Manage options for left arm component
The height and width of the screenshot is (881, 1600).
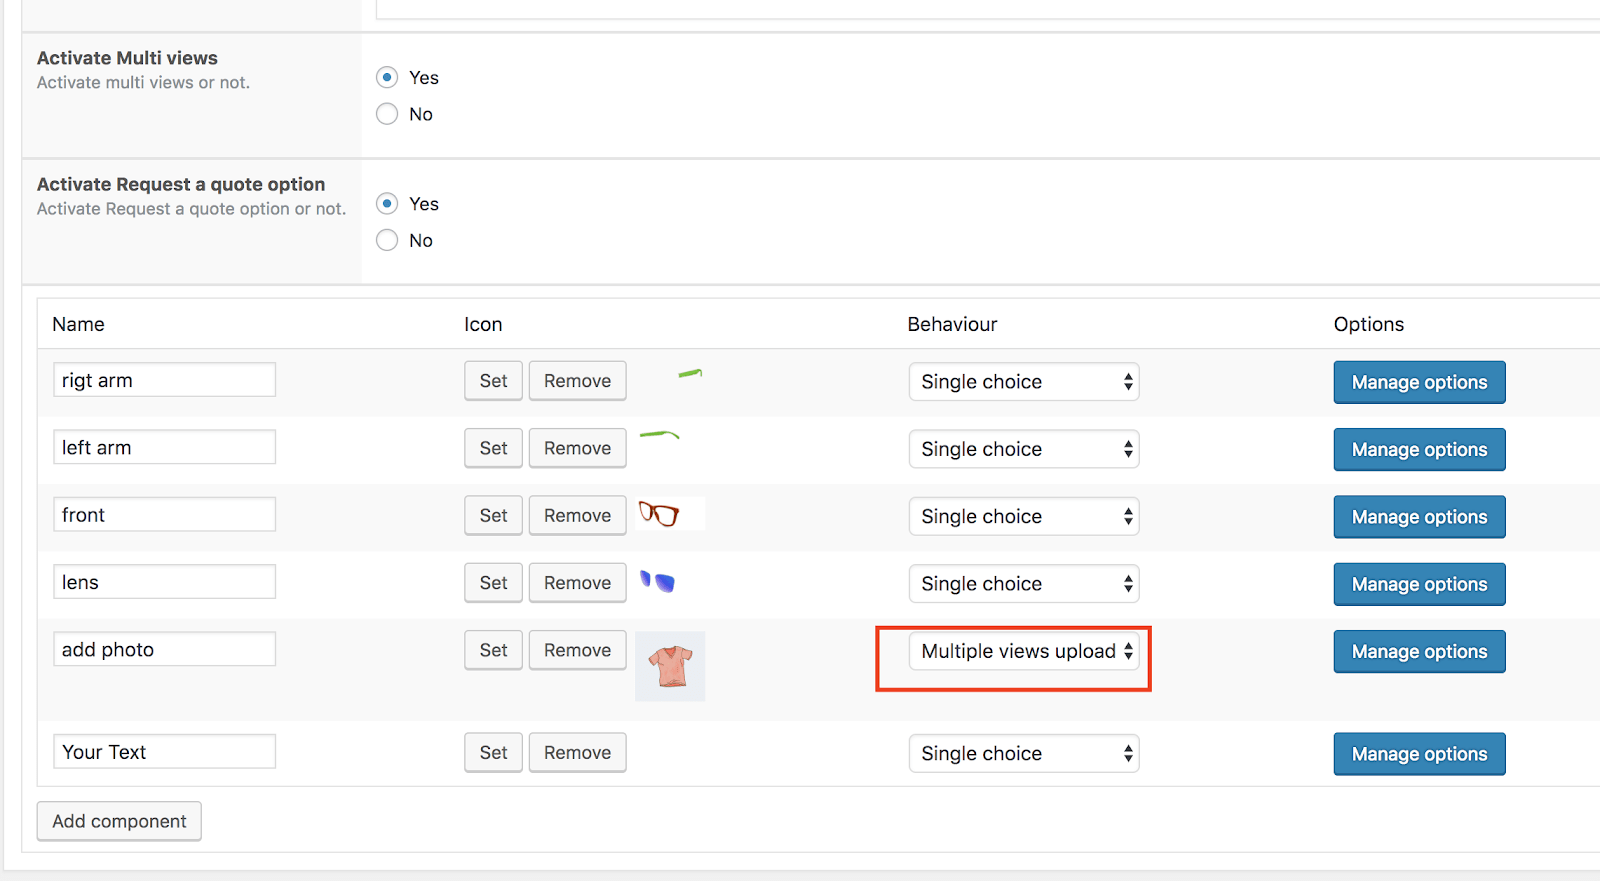point(1419,450)
